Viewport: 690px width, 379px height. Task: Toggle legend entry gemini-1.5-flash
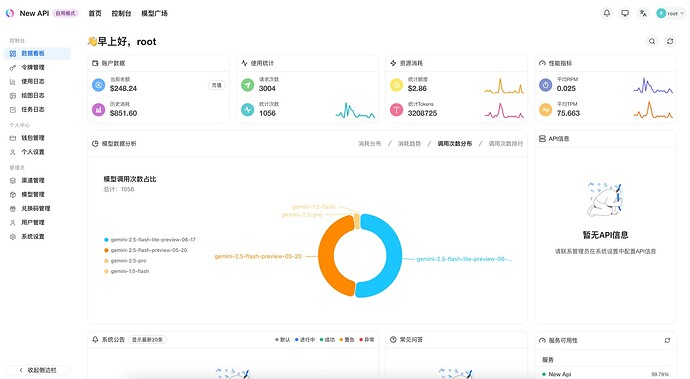point(127,271)
